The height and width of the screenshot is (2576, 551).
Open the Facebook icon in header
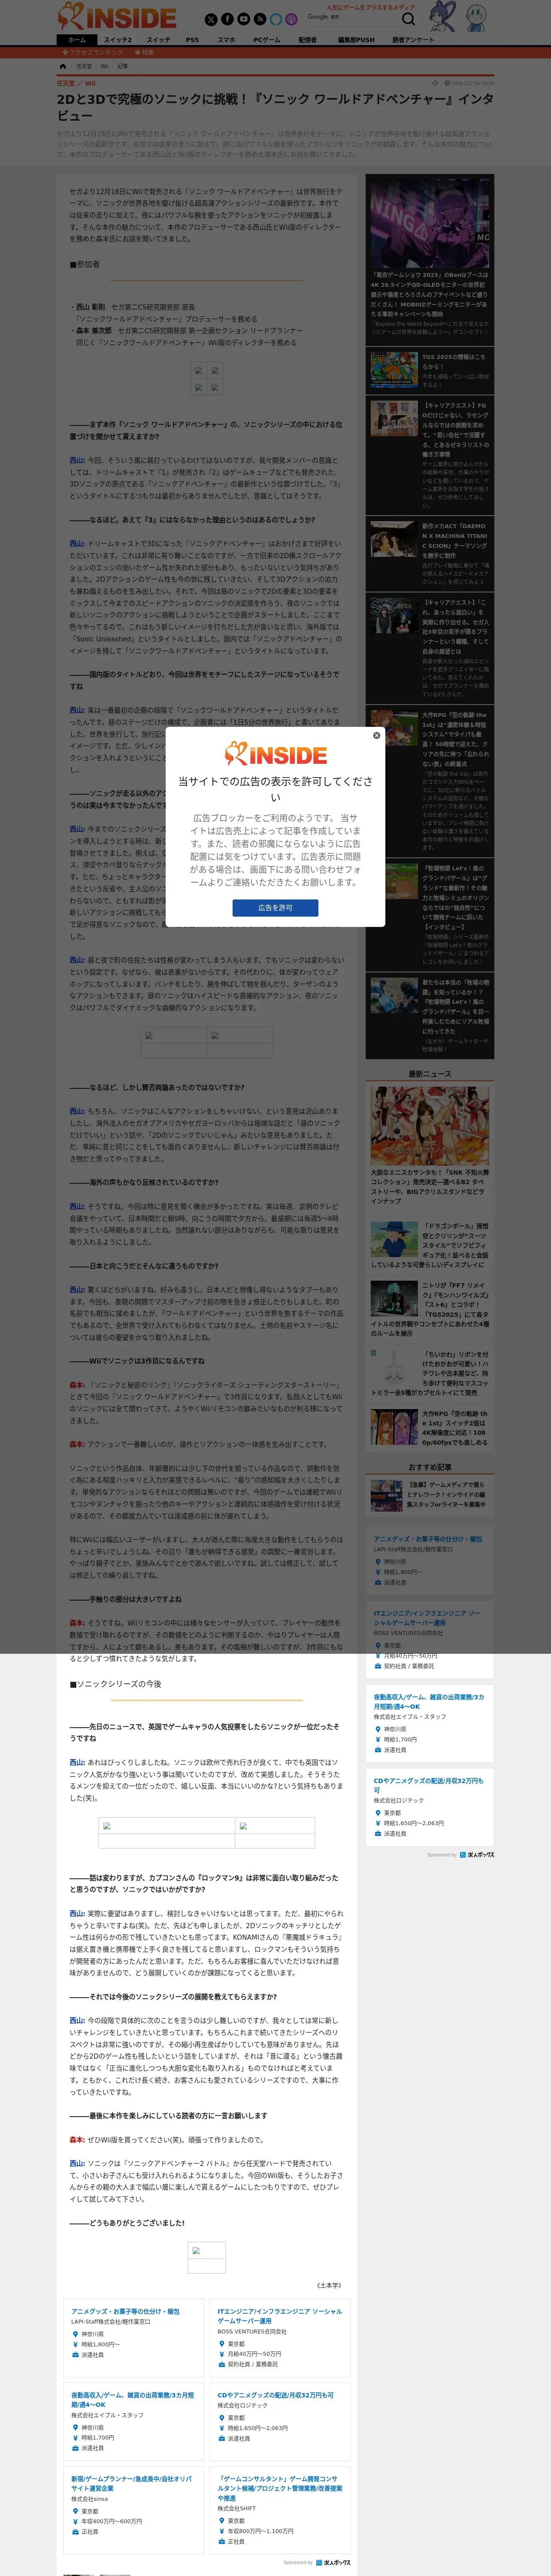point(227,19)
